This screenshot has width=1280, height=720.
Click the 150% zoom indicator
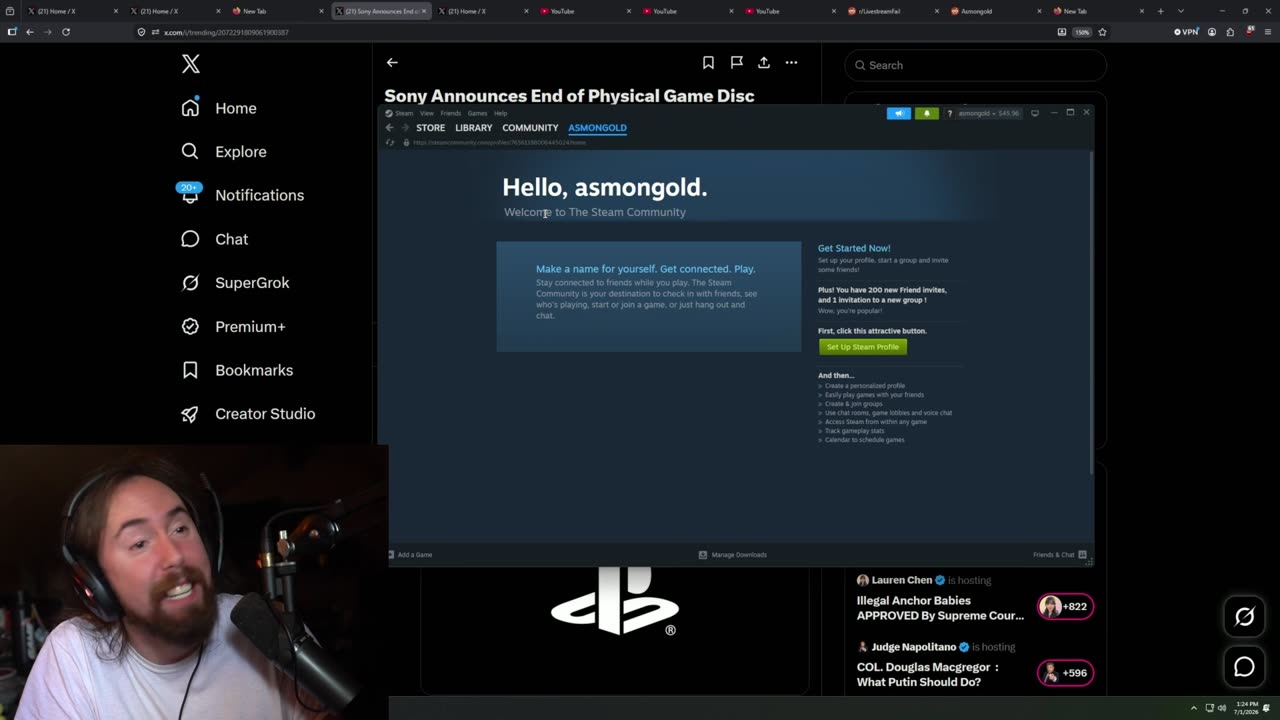[x=1082, y=32]
